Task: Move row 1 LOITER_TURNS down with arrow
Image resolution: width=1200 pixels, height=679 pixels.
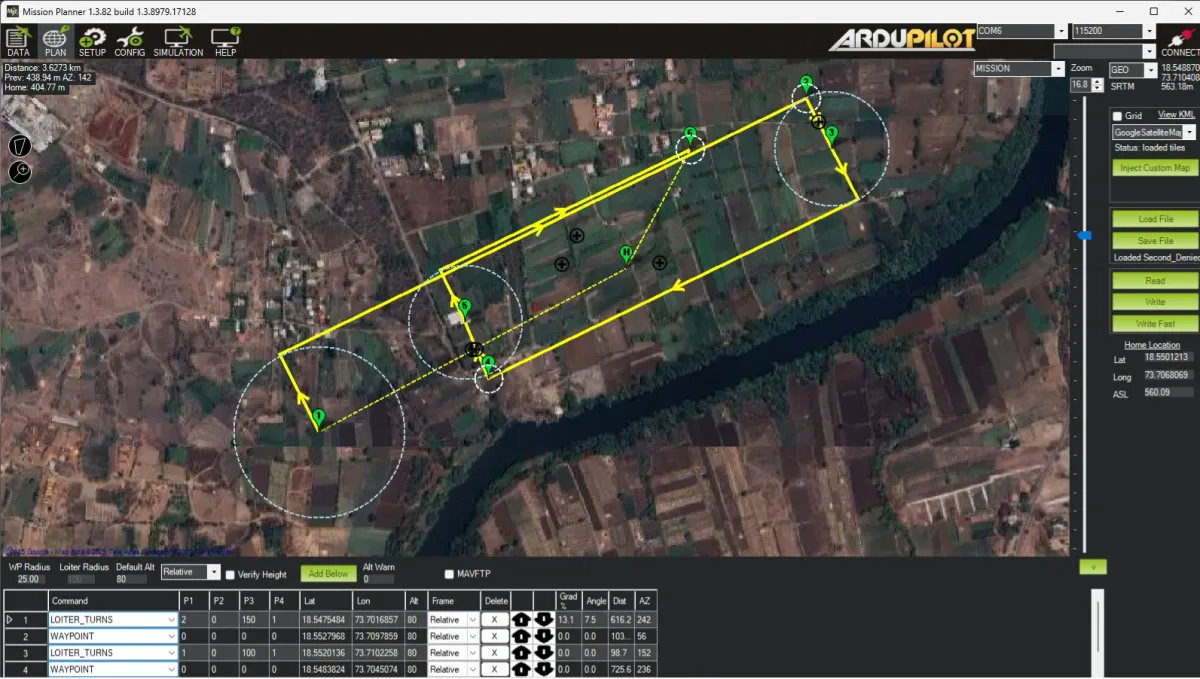Action: click(544, 620)
